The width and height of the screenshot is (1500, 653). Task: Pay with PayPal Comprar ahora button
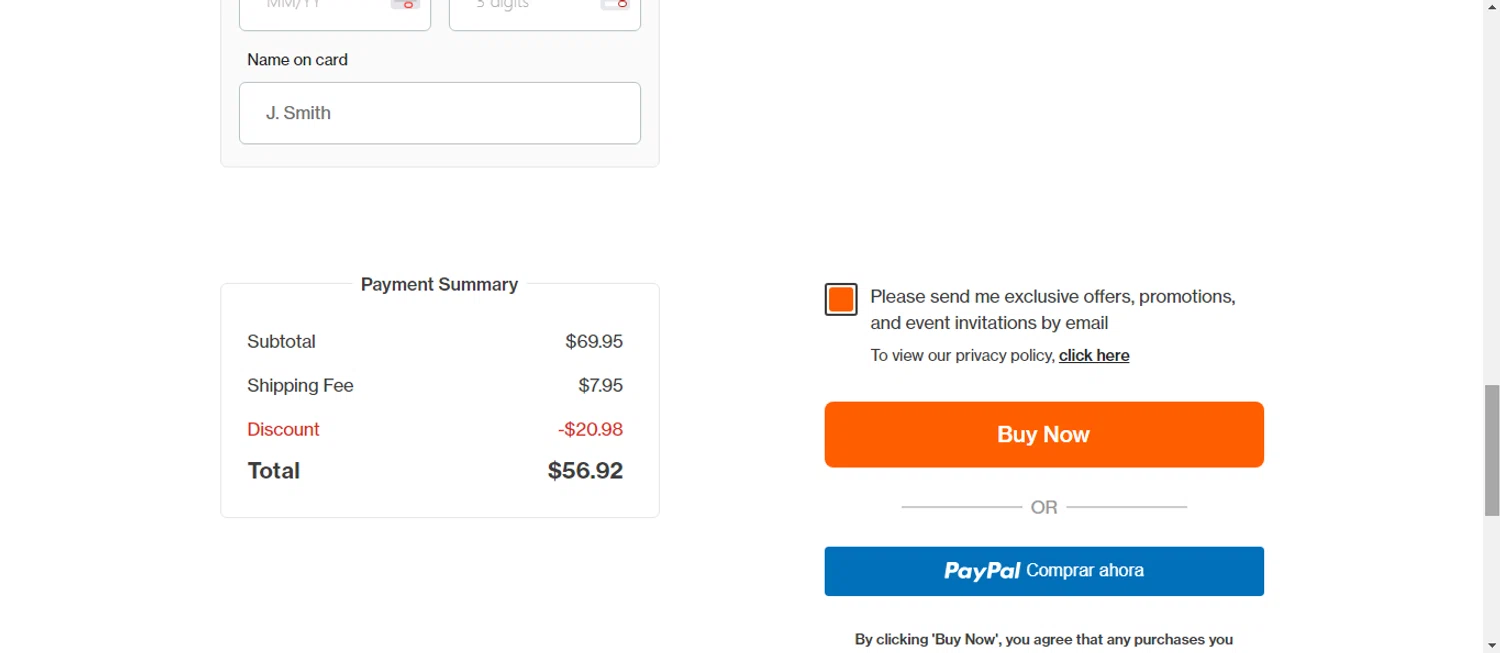point(1044,571)
